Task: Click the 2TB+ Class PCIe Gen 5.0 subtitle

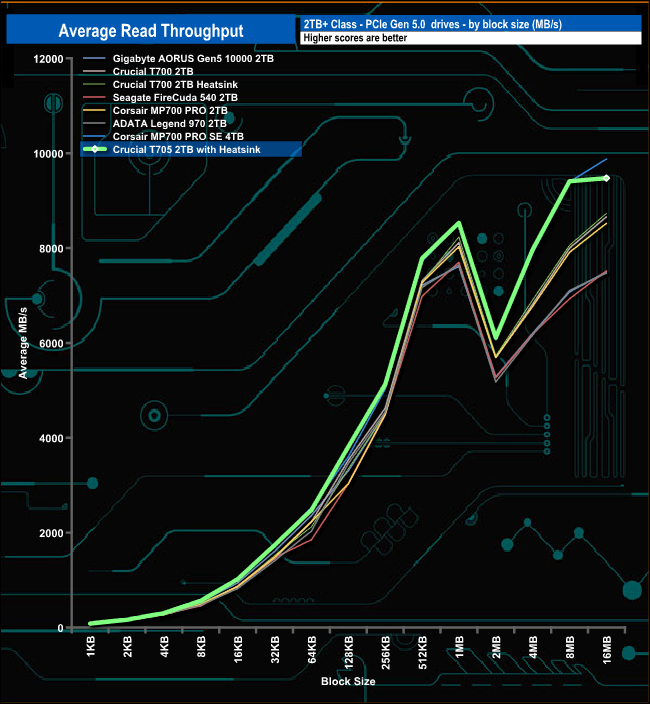Action: (432, 24)
